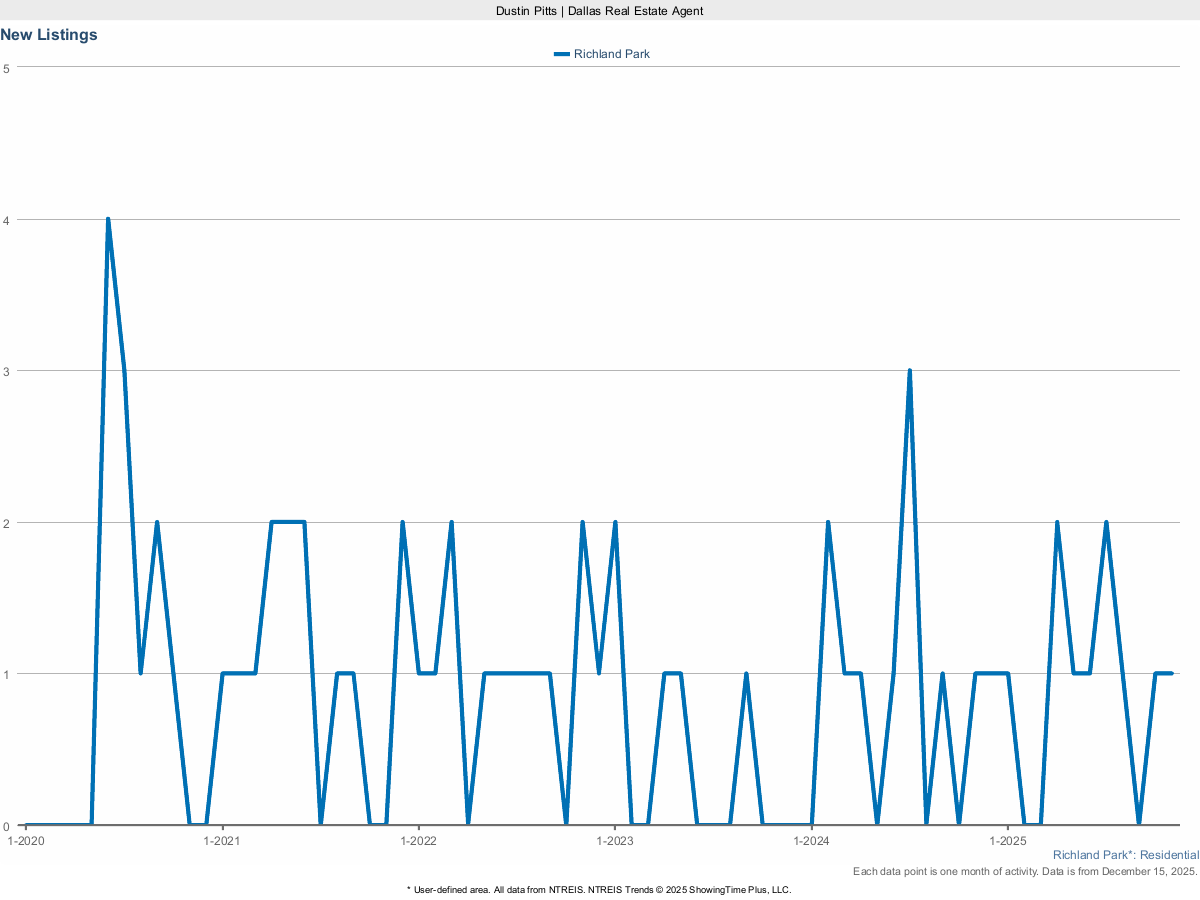Click the 'Each data point' note text
This screenshot has width=1200, height=900.
point(1025,872)
